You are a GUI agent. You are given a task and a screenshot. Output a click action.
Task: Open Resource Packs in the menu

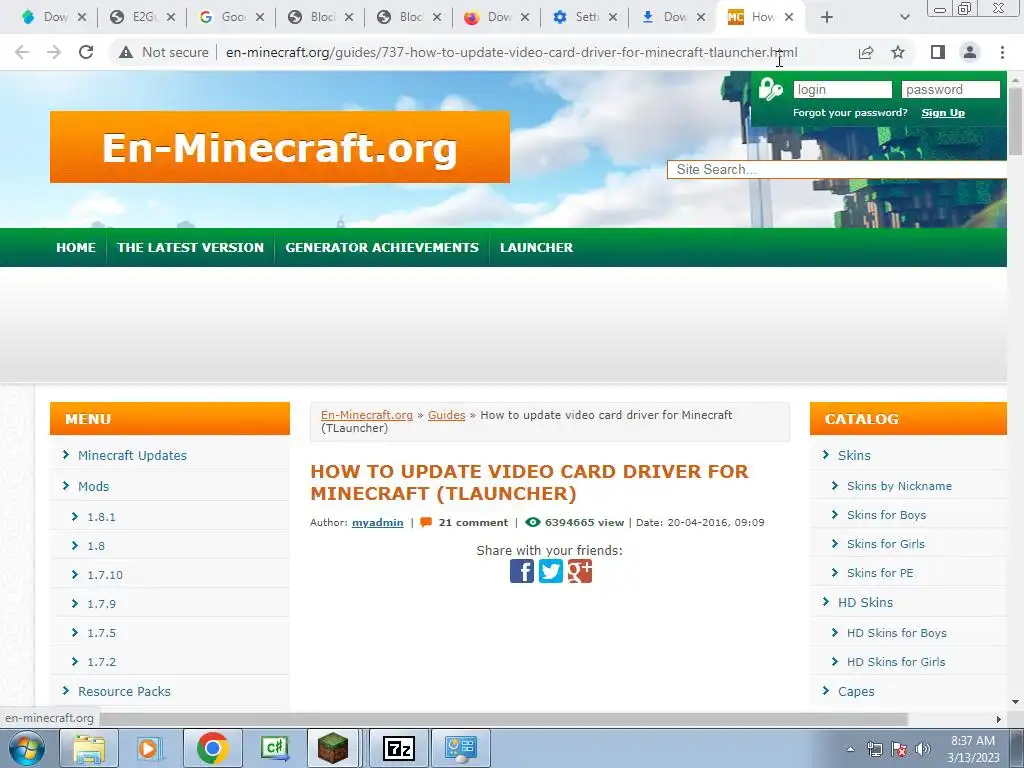124,692
